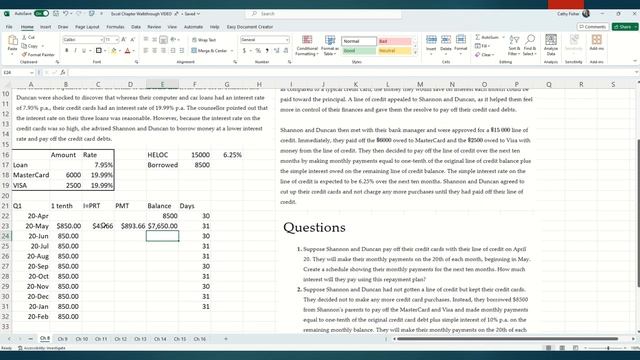Open the Font Color dropdown arrow
The image size is (640, 360).
[x=133, y=51]
